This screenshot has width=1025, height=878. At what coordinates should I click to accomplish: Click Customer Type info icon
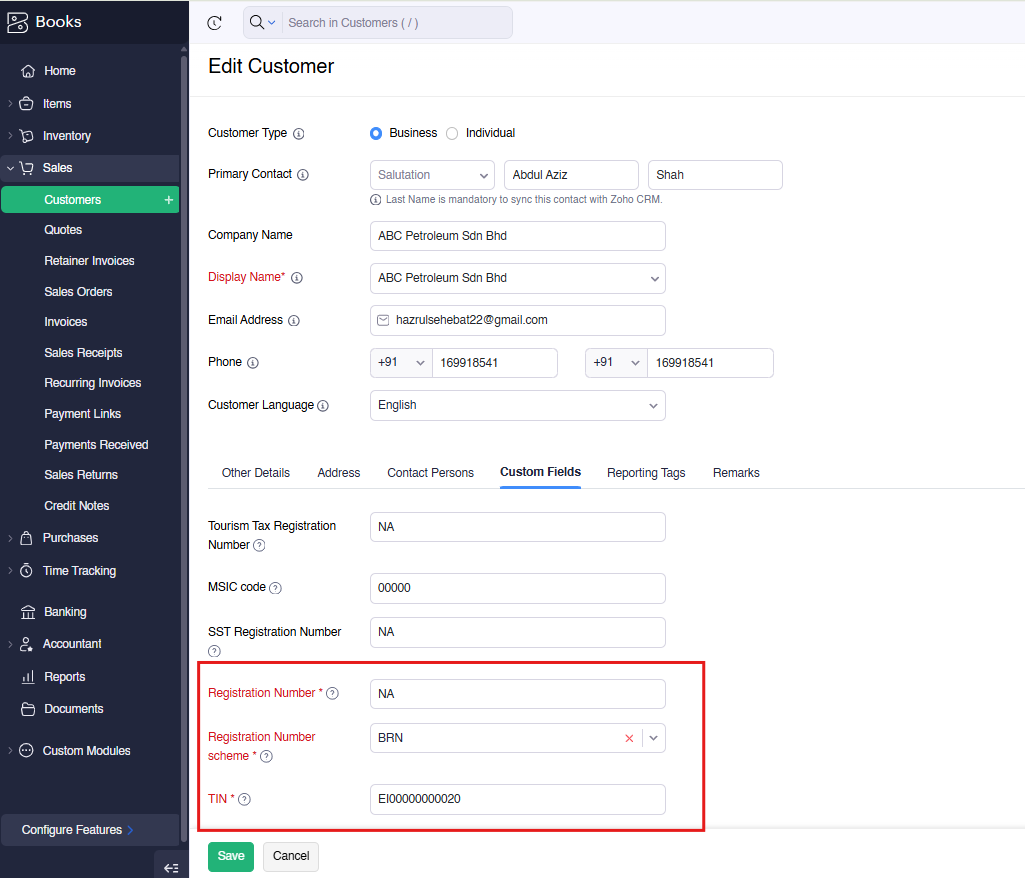click(299, 134)
